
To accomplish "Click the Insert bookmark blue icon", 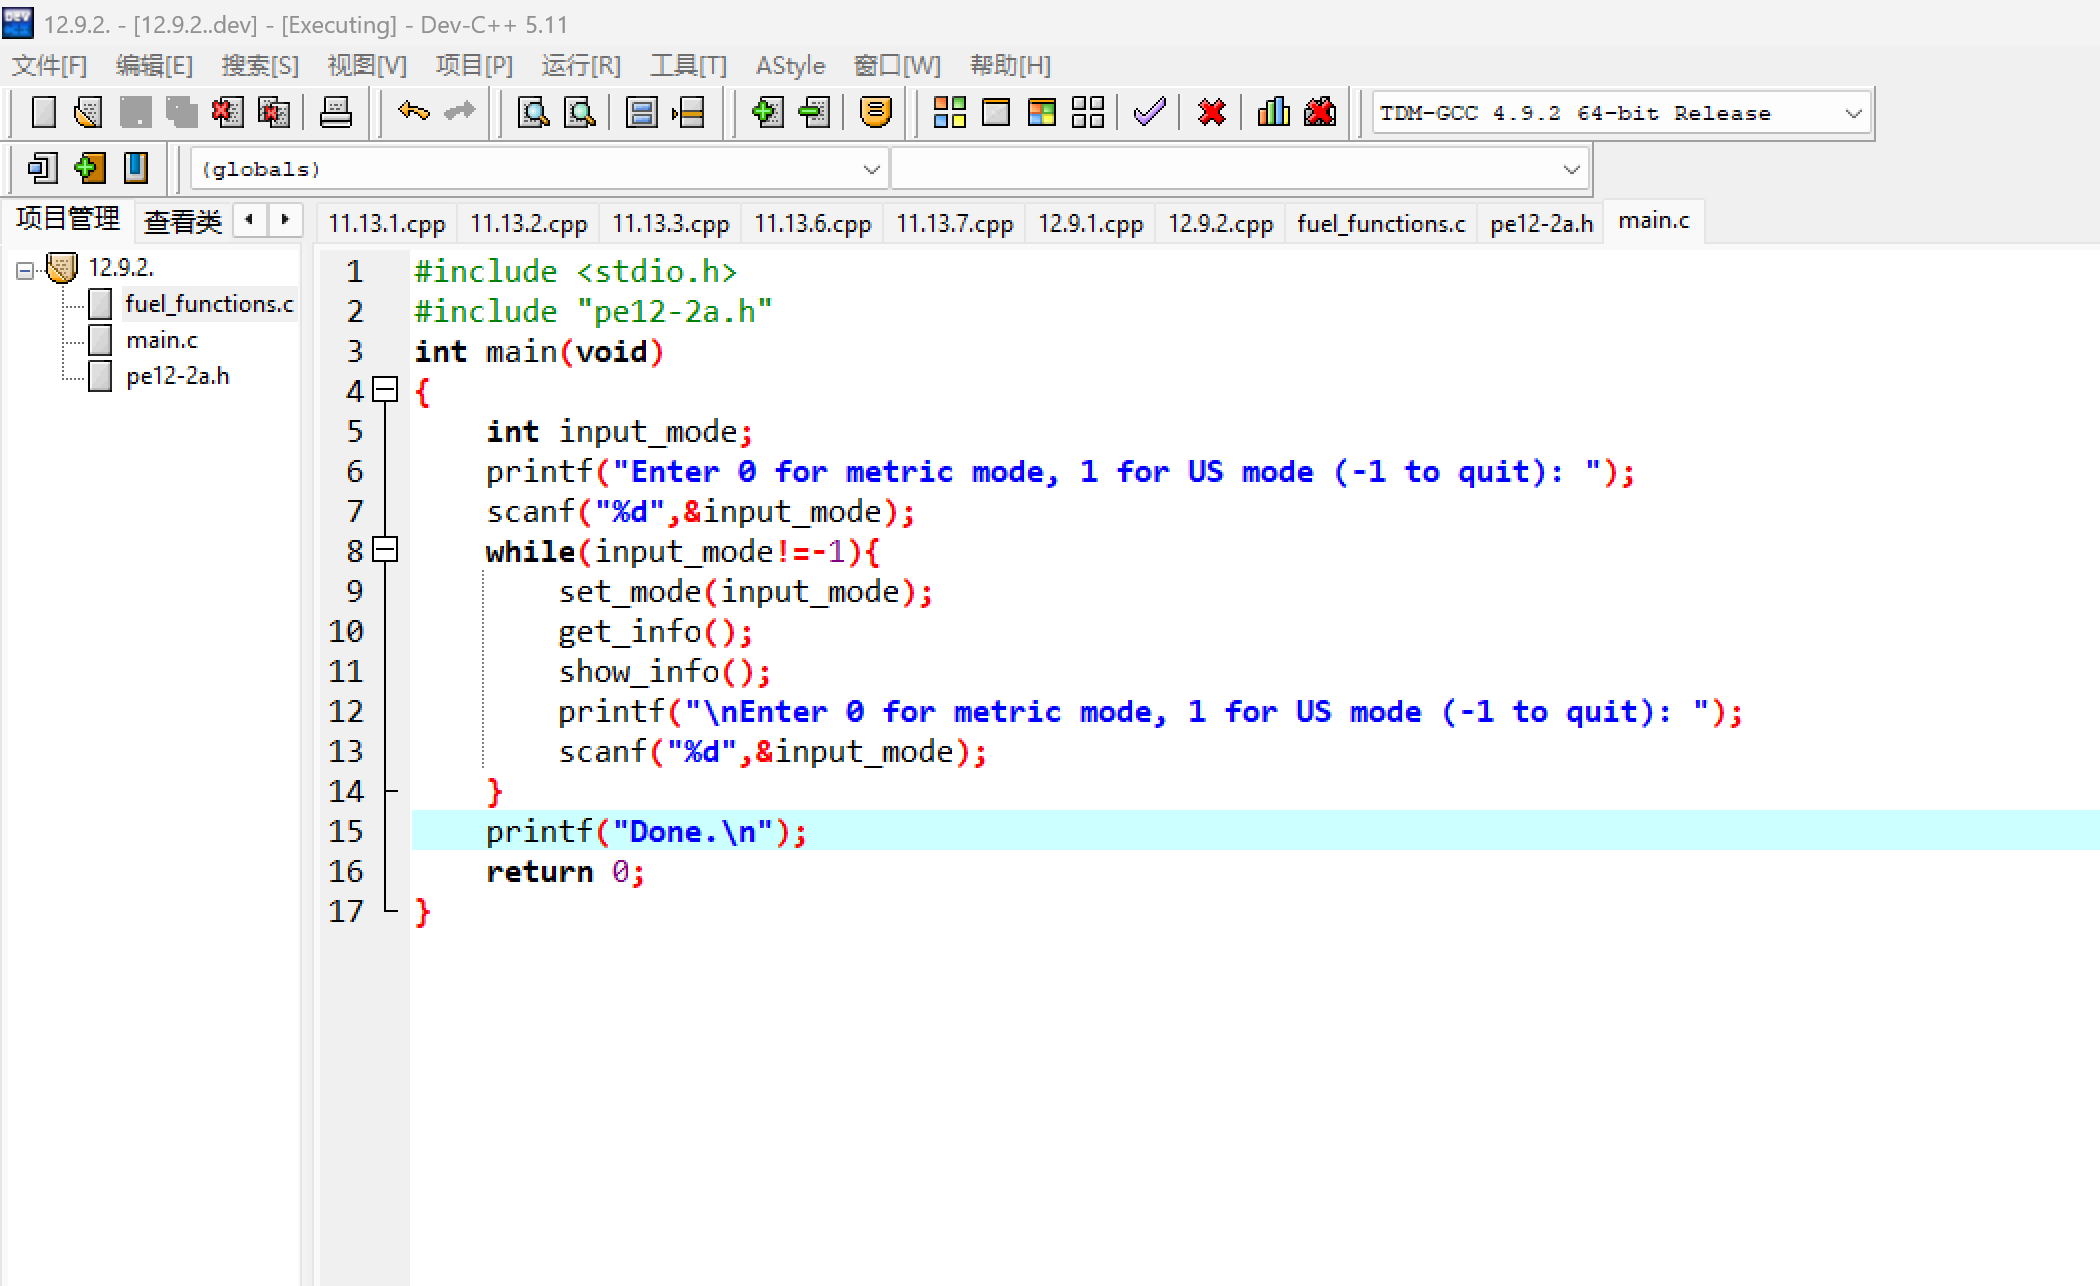I will coord(135,168).
